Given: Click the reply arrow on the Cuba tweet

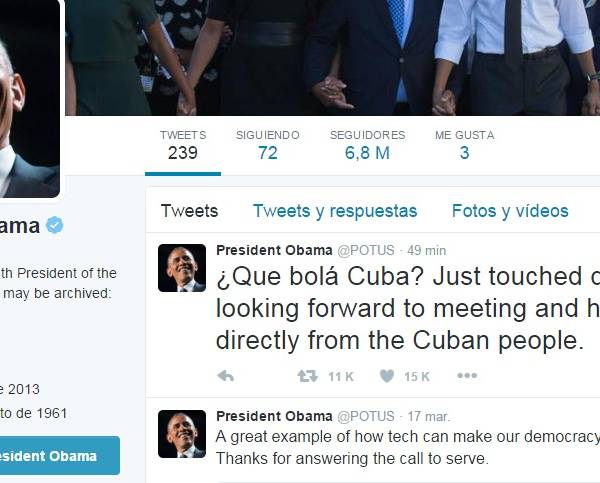Looking at the screenshot, I should pyautogui.click(x=226, y=376).
